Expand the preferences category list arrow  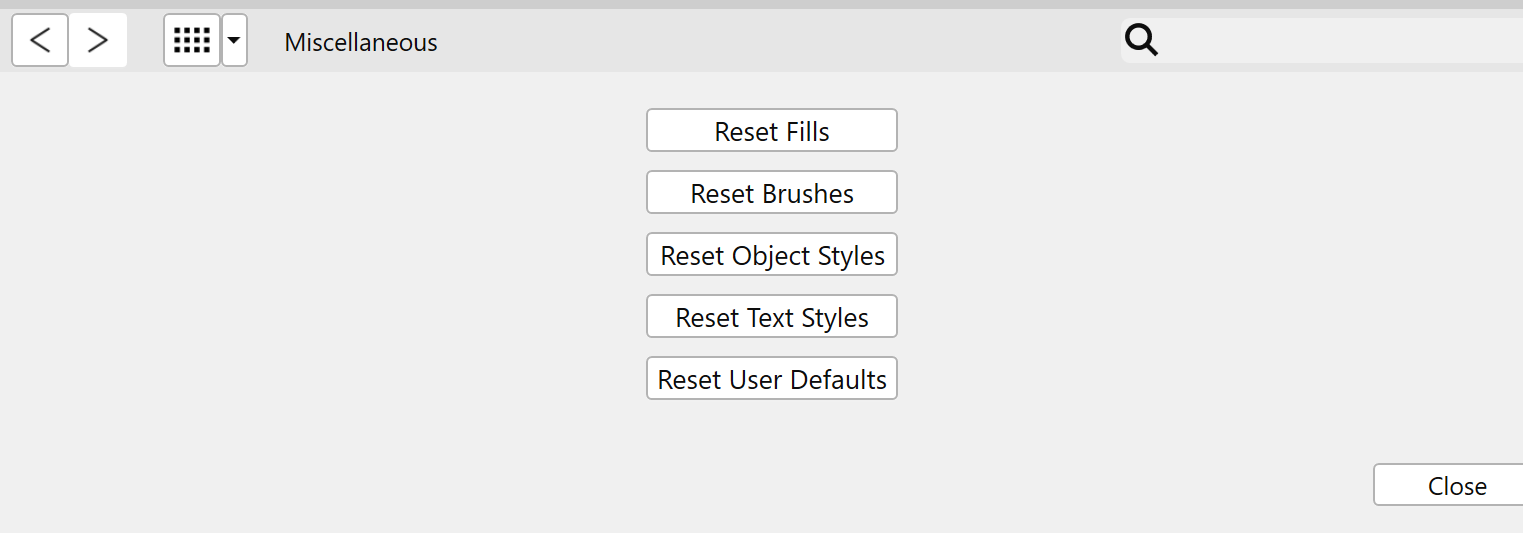click(x=234, y=40)
